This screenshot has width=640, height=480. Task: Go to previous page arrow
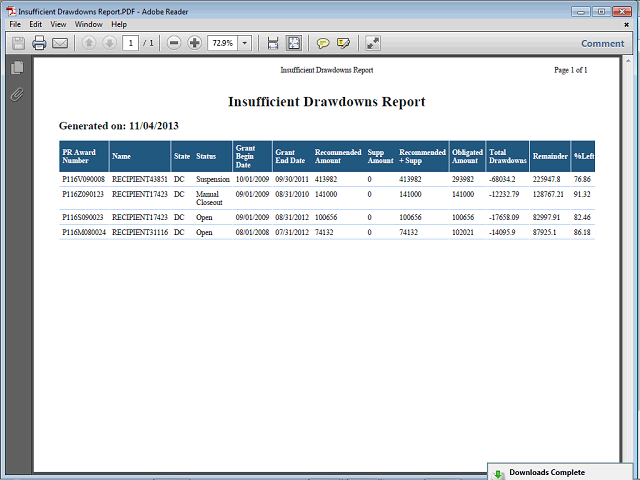(88, 43)
